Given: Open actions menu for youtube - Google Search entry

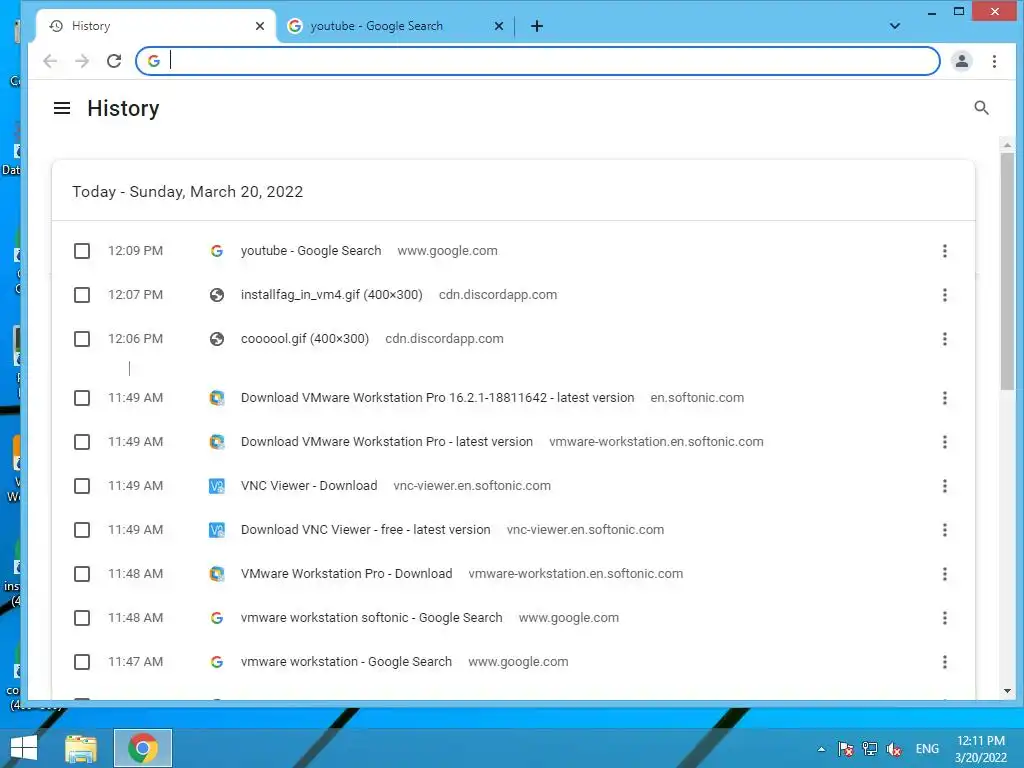Looking at the screenshot, I should pos(944,251).
